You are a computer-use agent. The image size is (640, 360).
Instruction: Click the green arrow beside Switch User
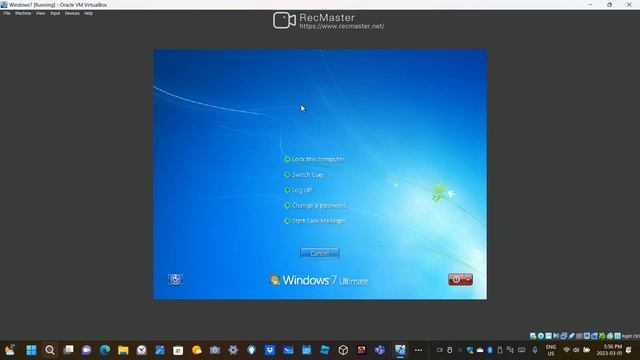point(287,175)
